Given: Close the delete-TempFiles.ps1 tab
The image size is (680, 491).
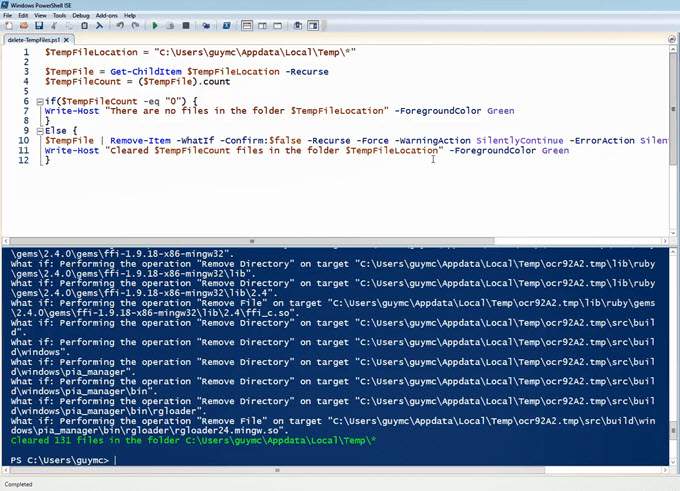Looking at the screenshot, I should coord(66,40).
